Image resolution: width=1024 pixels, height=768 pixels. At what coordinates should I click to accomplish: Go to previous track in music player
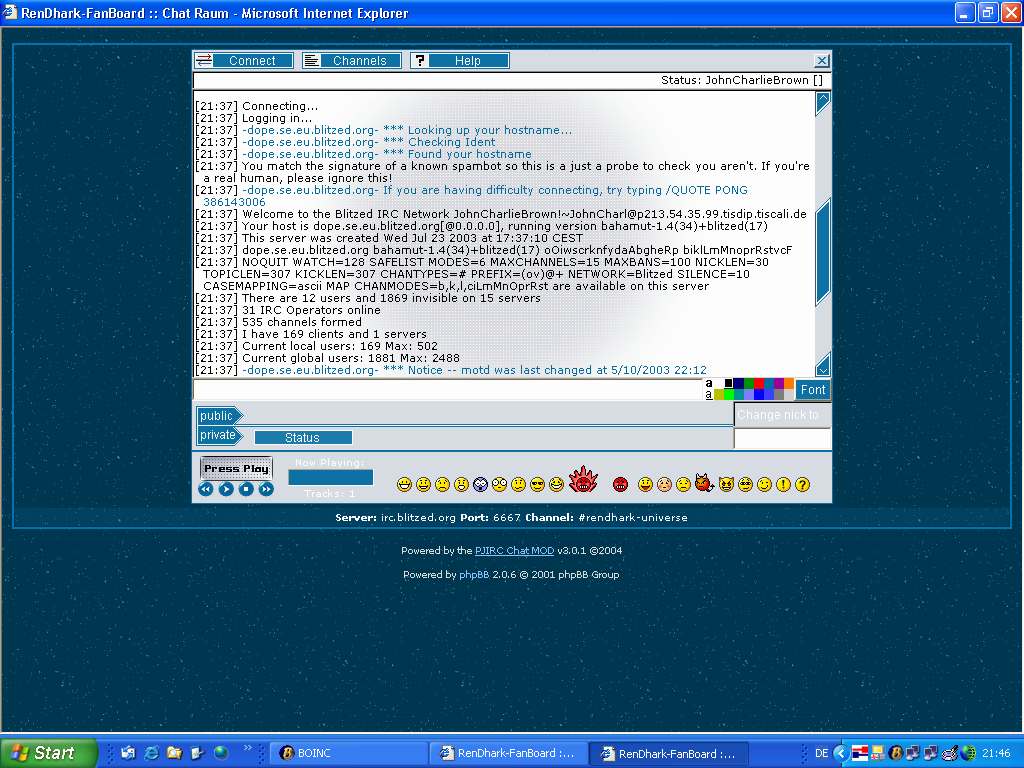[x=206, y=489]
